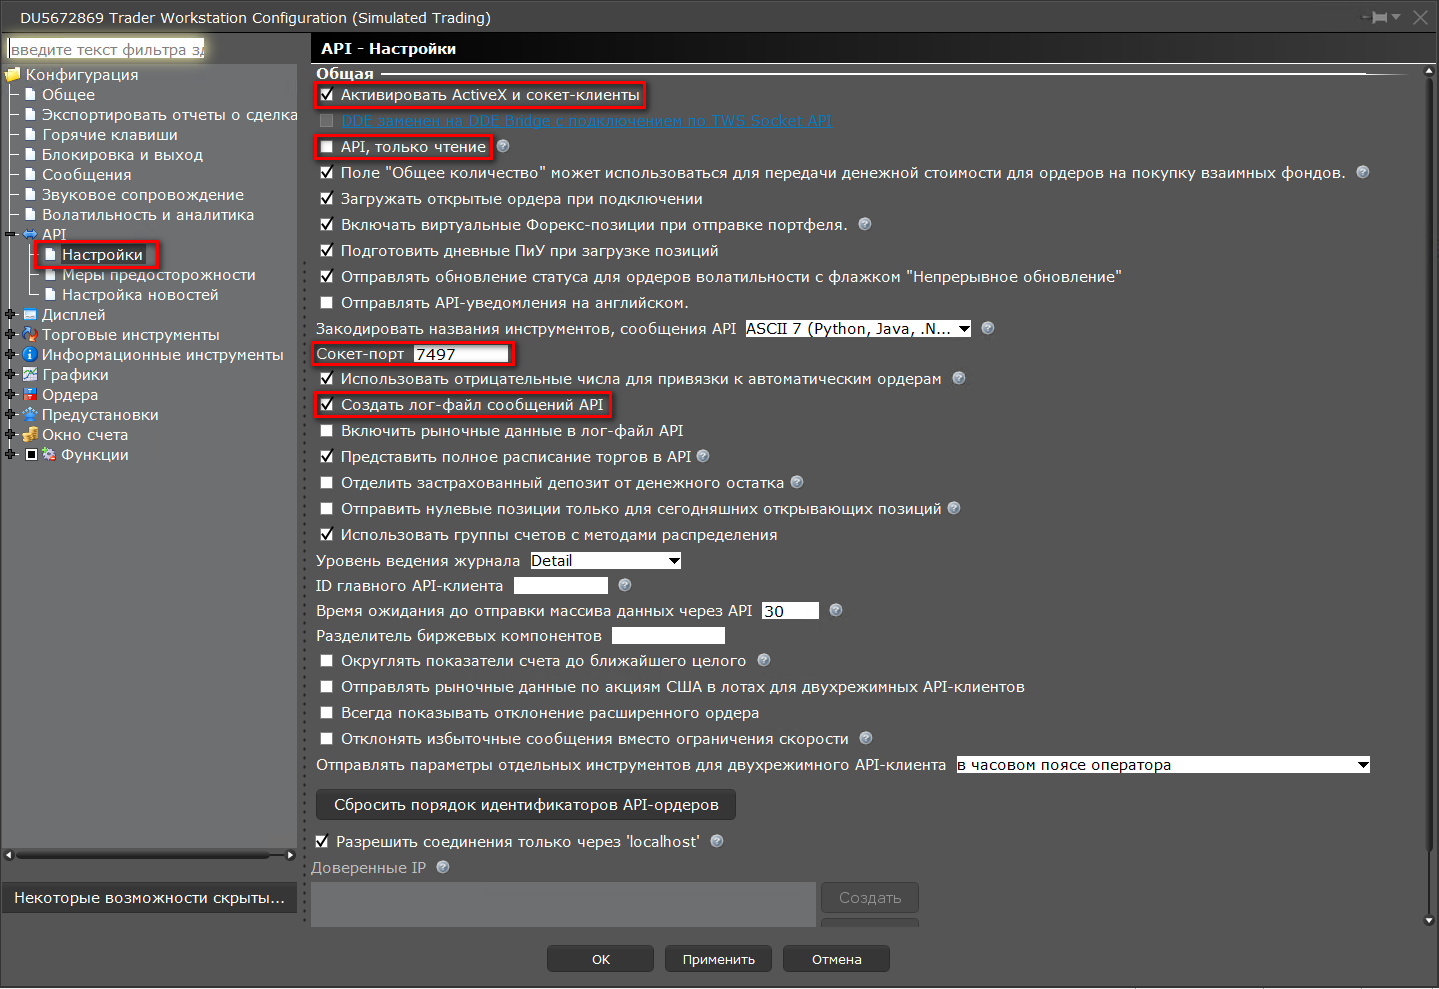The height and width of the screenshot is (989, 1439).
Task: Toggle 'Использовать группы счетов с методами распределения'
Action: (326, 534)
